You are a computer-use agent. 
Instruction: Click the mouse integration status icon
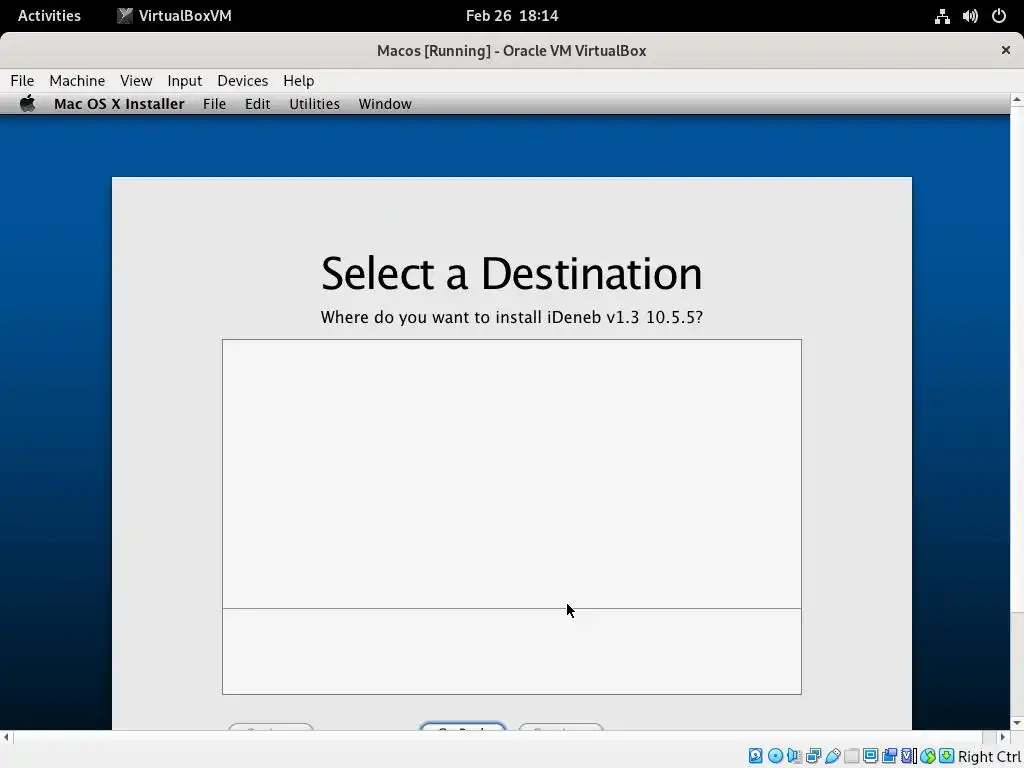(x=928, y=756)
